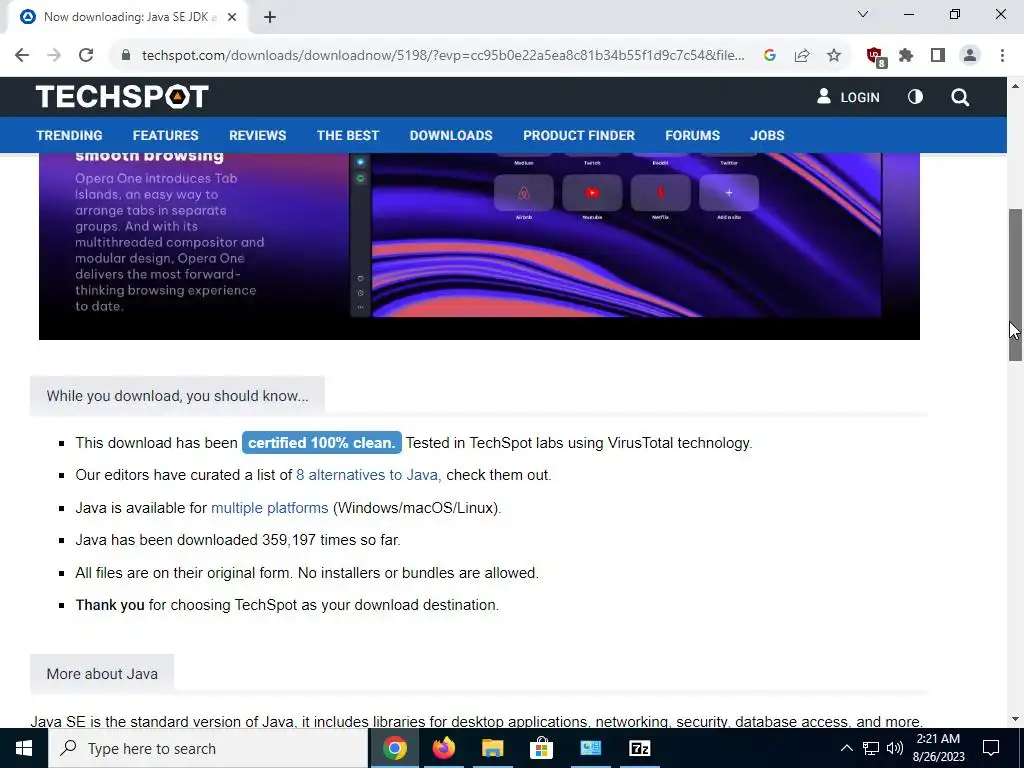The width and height of the screenshot is (1024, 768).
Task: Open File Explorer from the taskbar
Action: [492, 748]
